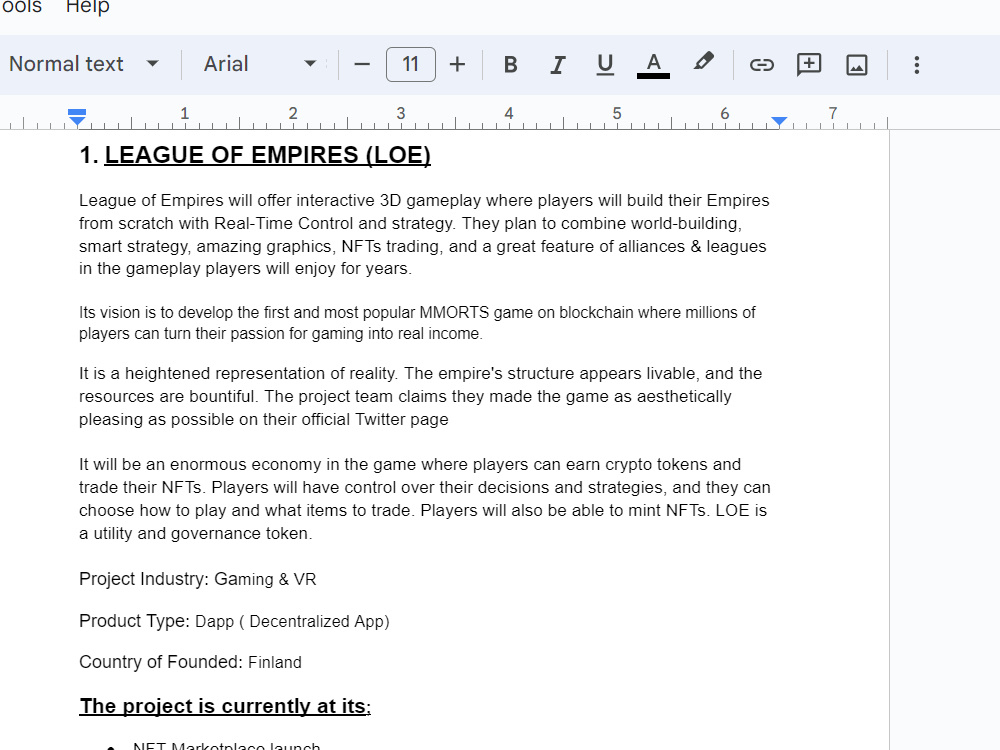The image size is (1000, 750).
Task: Click the number 3 on the ruler
Action: (x=401, y=114)
